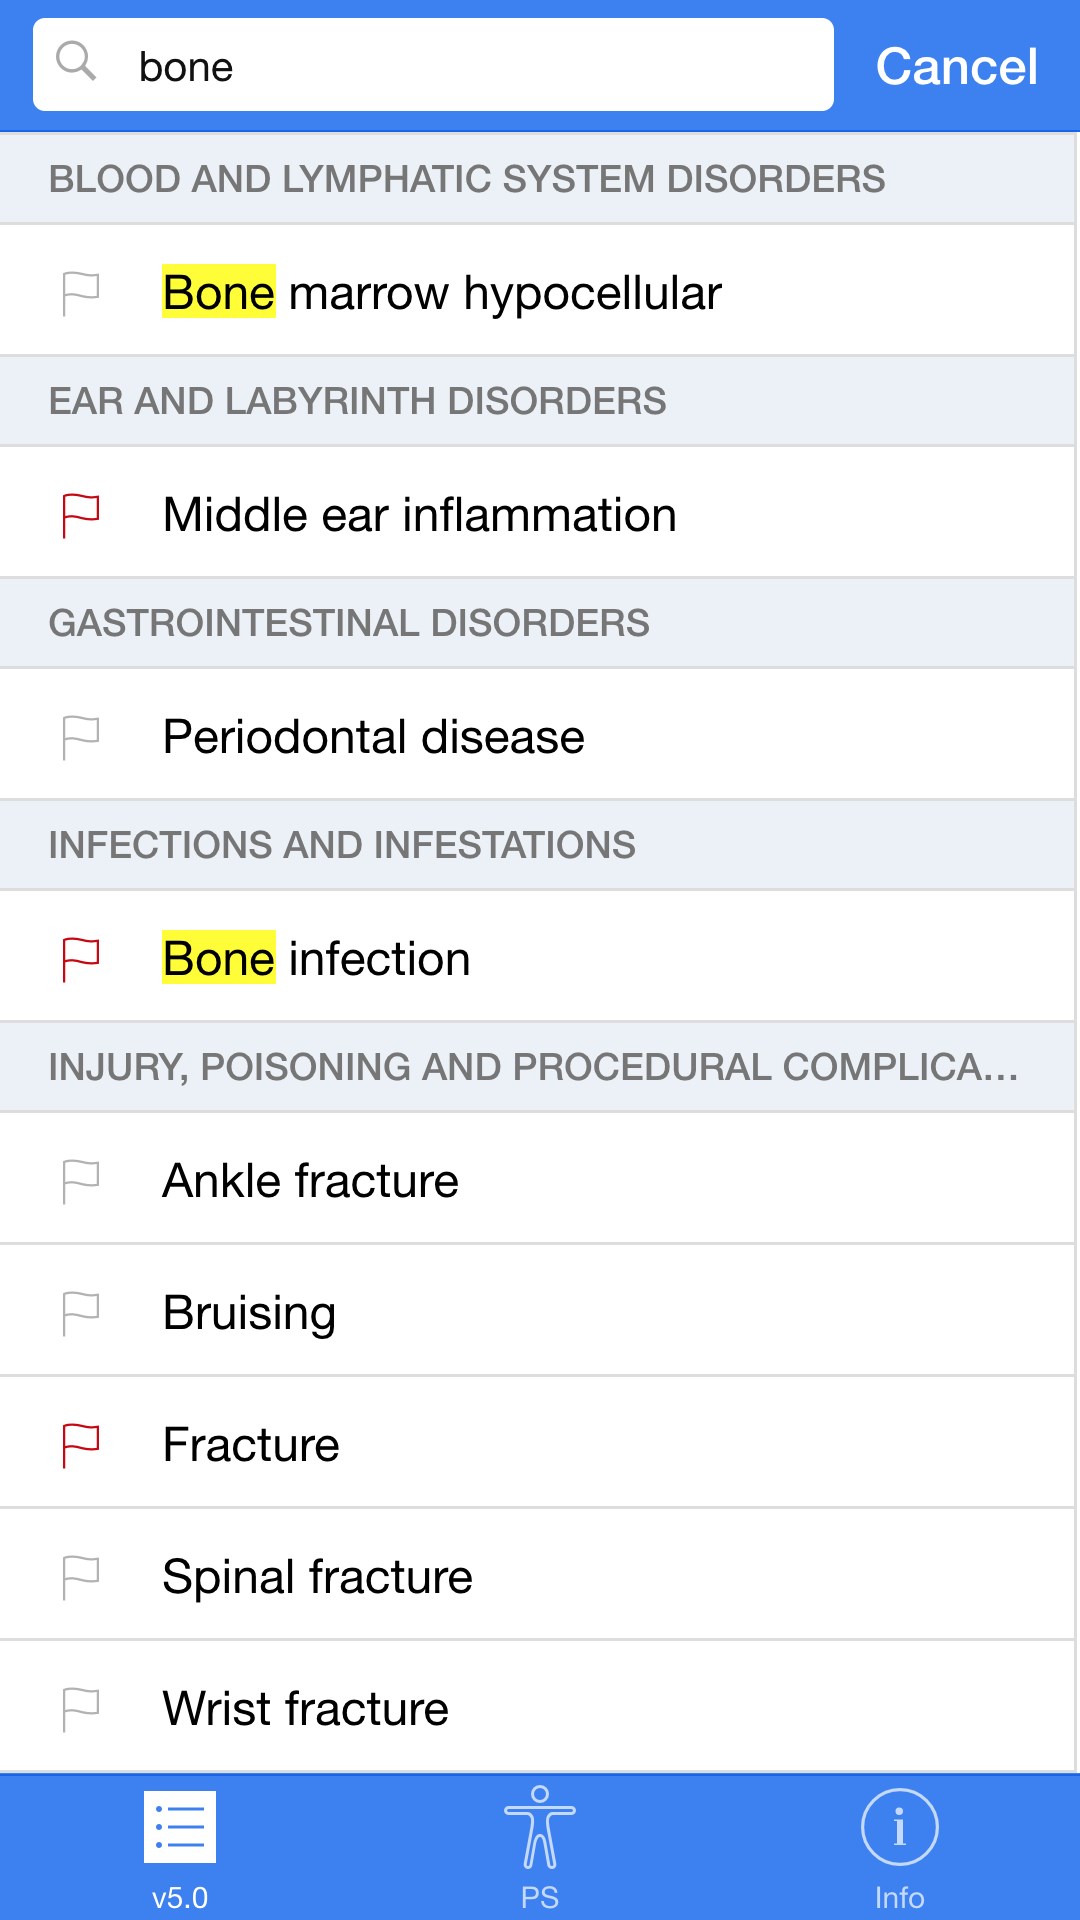Tap the search magnifier icon
Image resolution: width=1080 pixels, height=1920 pixels.
click(76, 62)
